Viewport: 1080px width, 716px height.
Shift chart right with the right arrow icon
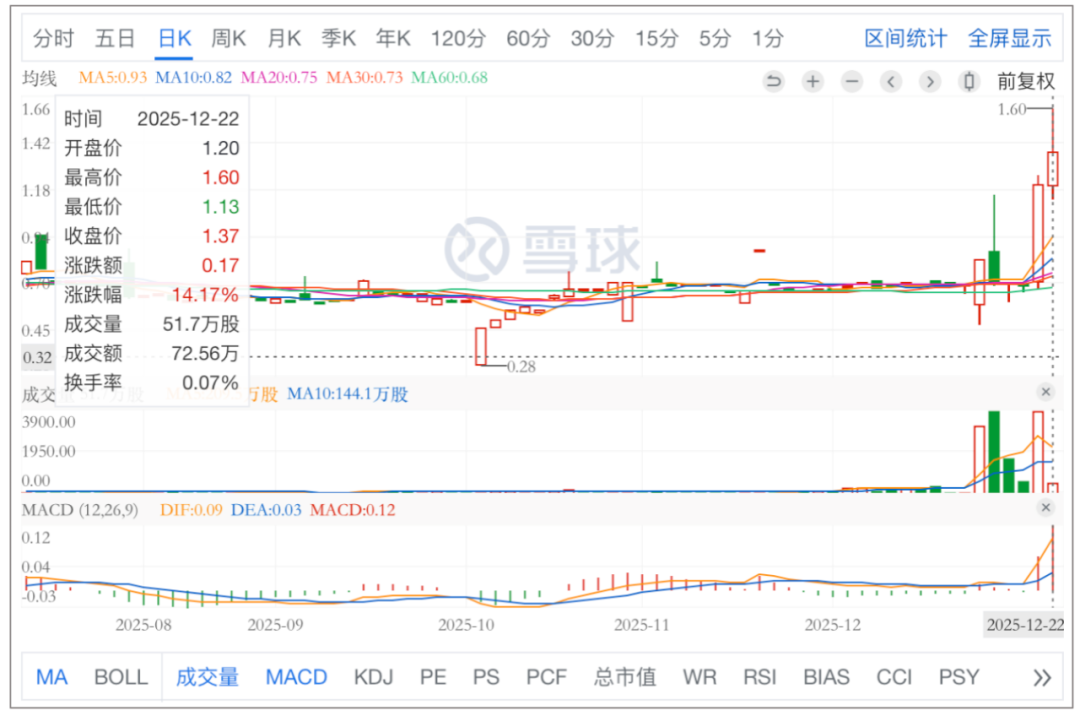tap(929, 82)
